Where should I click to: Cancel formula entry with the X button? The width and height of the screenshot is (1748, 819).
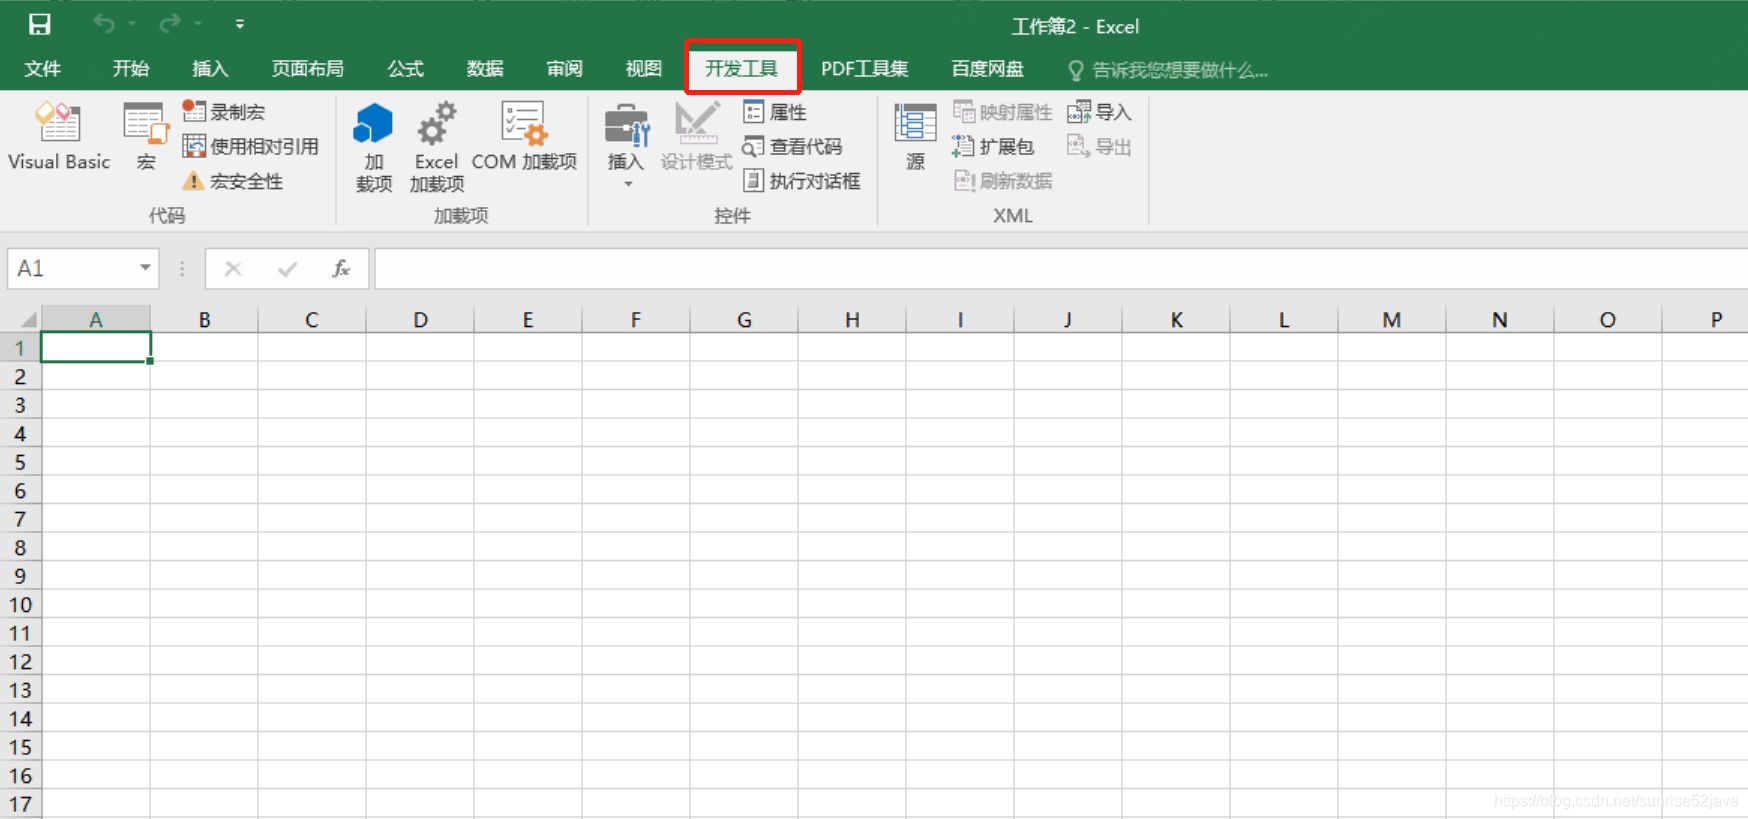(x=233, y=268)
